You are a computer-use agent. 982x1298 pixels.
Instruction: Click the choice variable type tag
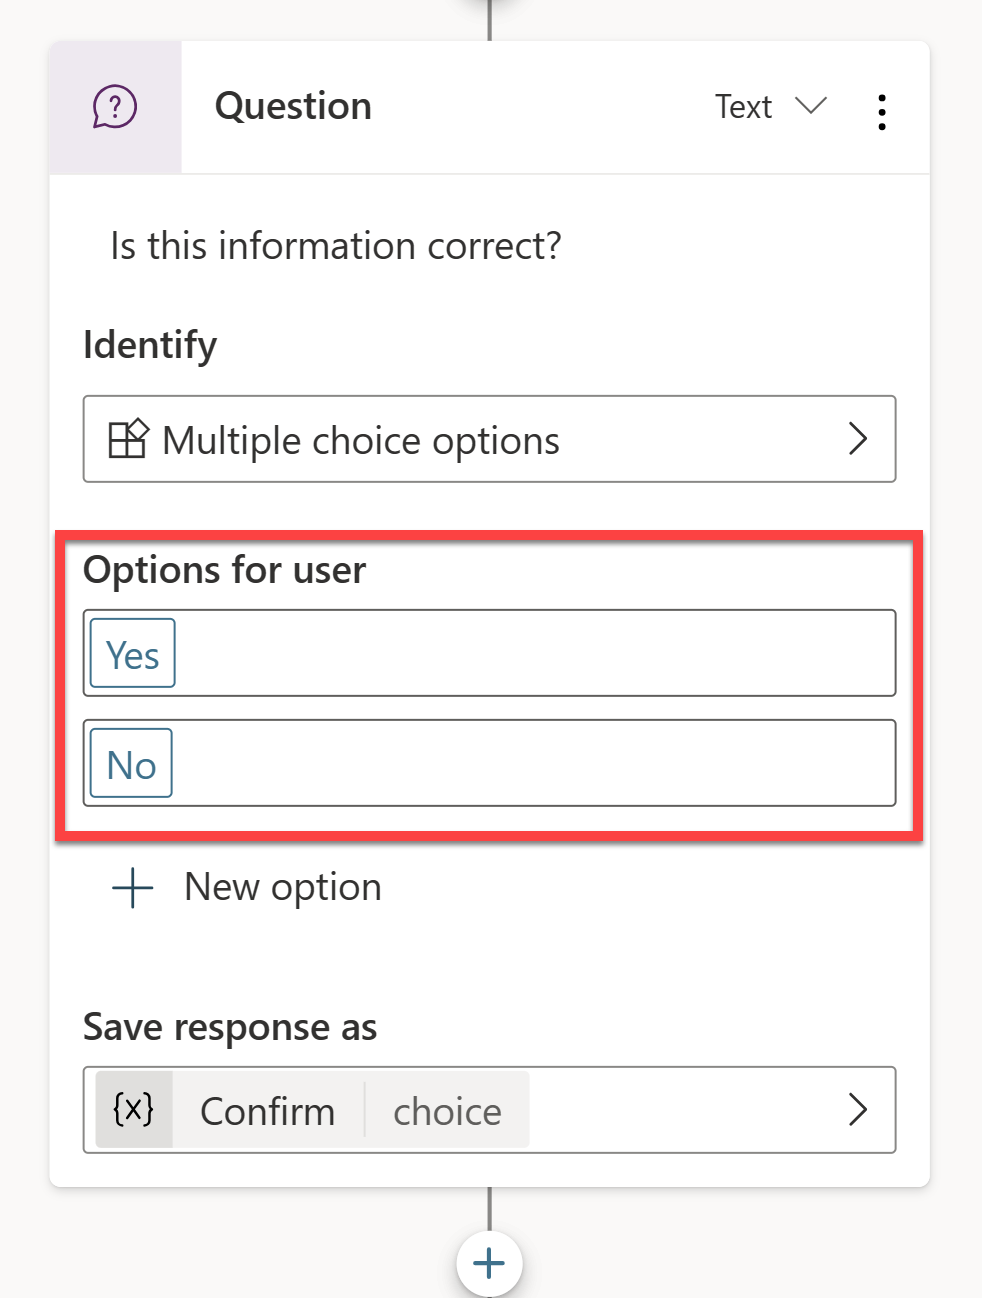coord(447,1111)
